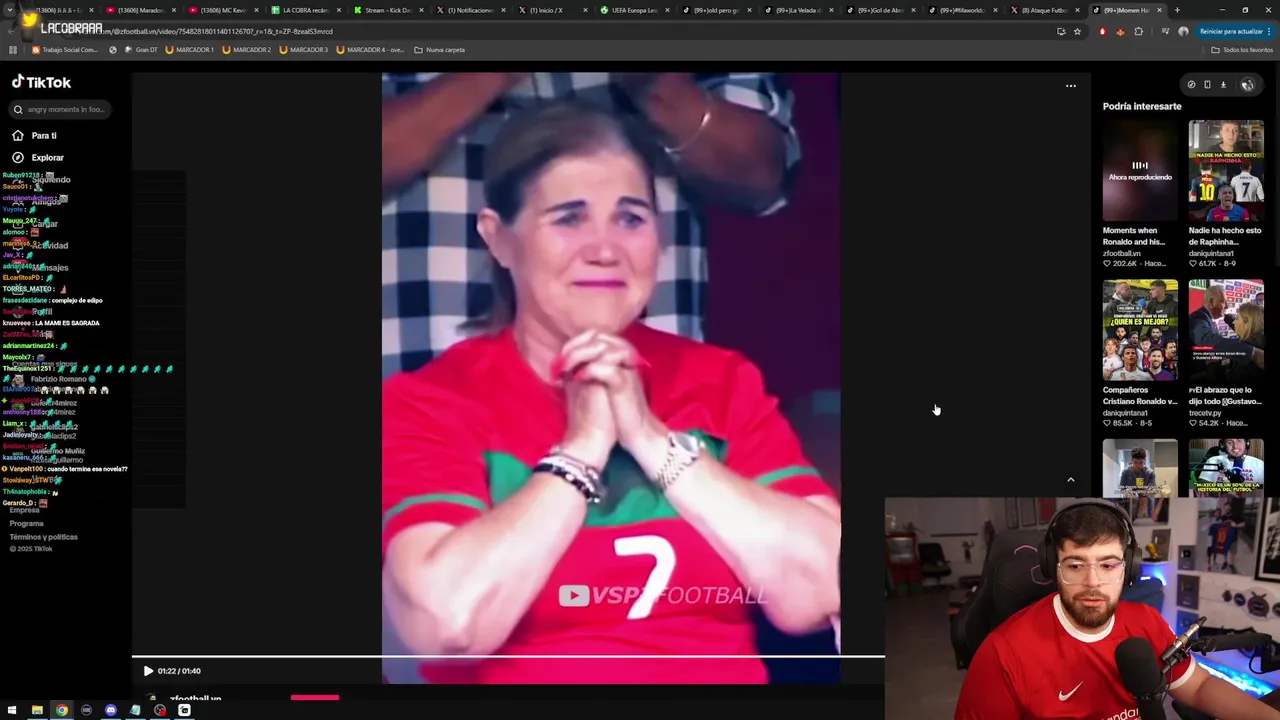Open 'Compañeros Cristiano Ronaldo' video thumbnail
The height and width of the screenshot is (720, 1280).
tap(1140, 330)
